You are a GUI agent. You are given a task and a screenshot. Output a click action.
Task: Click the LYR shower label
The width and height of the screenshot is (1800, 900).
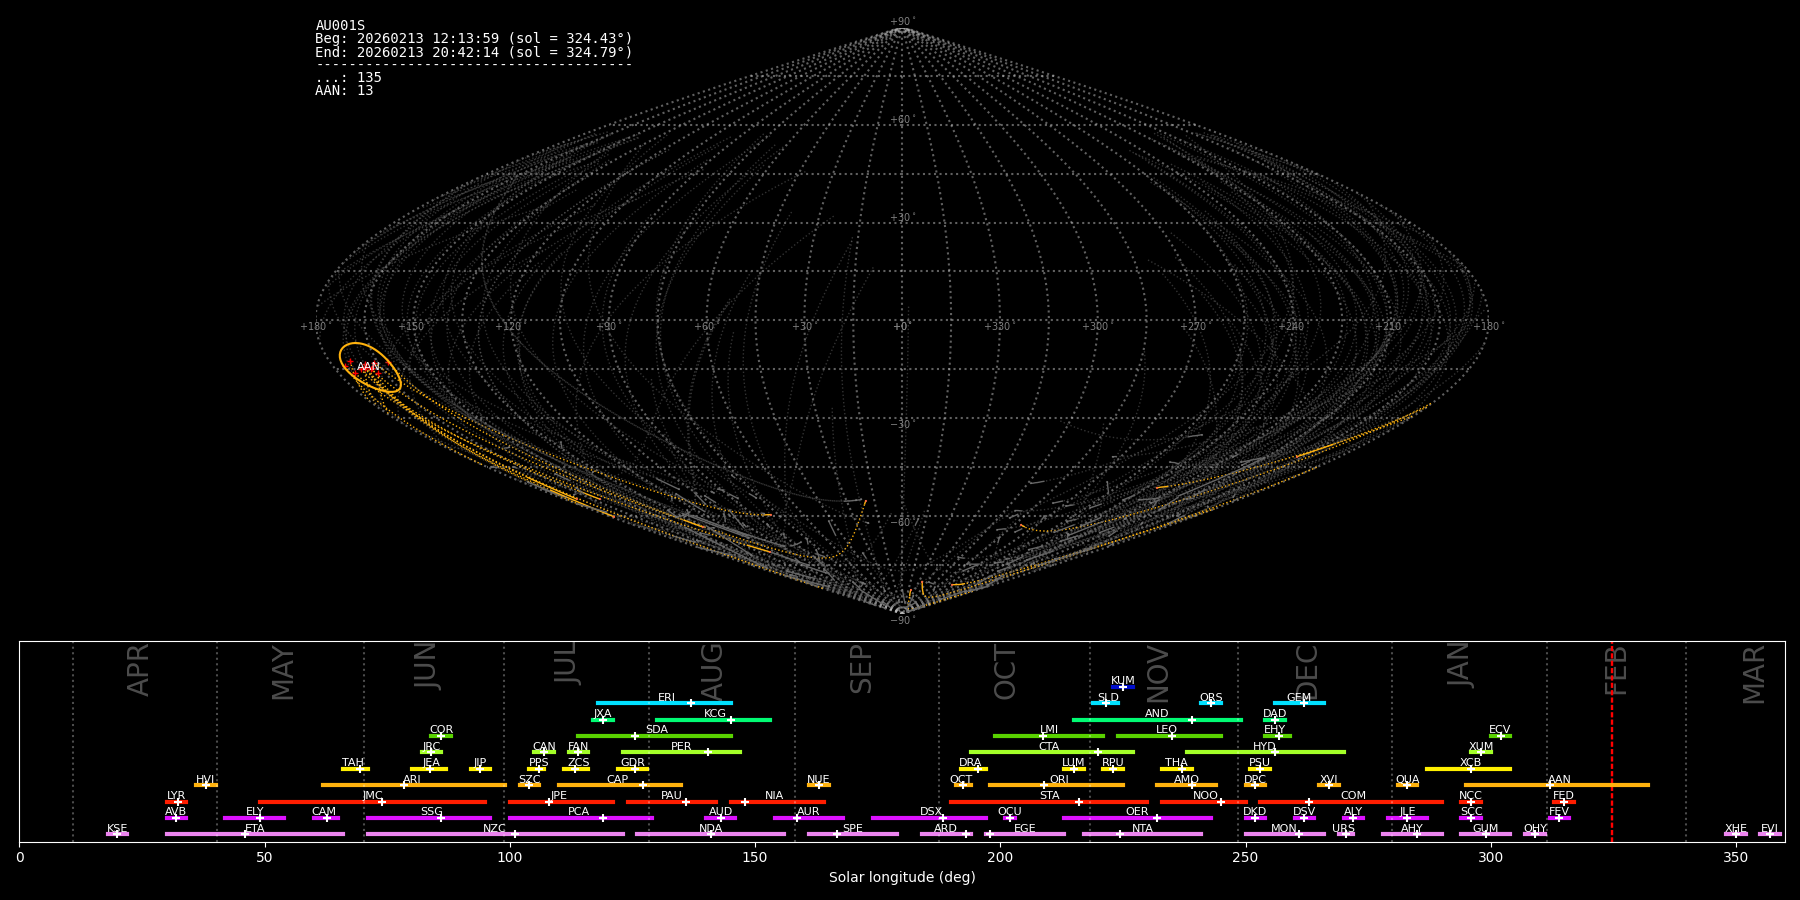coord(176,796)
